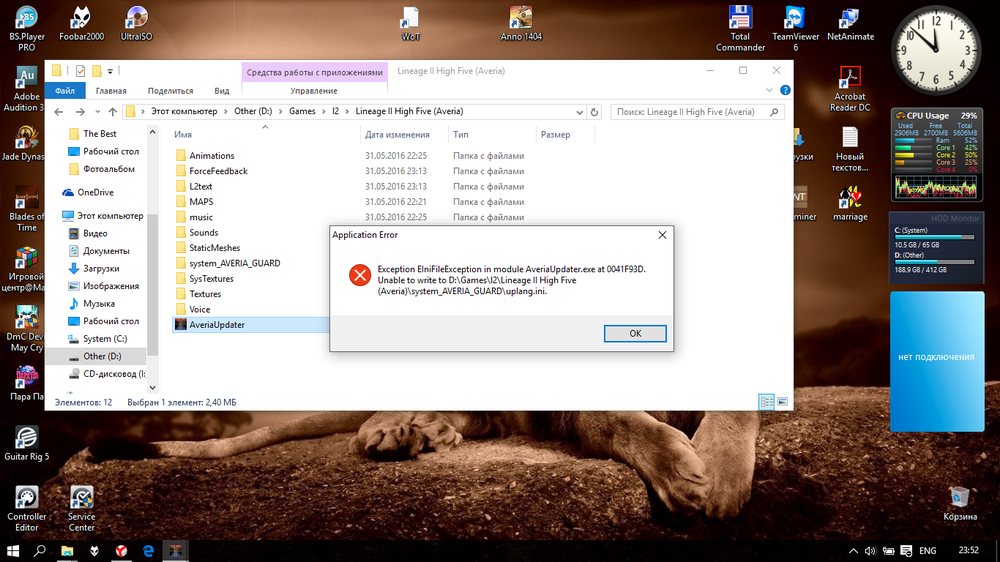Click the Yandex browser taskbar icon
The width and height of the screenshot is (1000, 562).
(x=120, y=551)
